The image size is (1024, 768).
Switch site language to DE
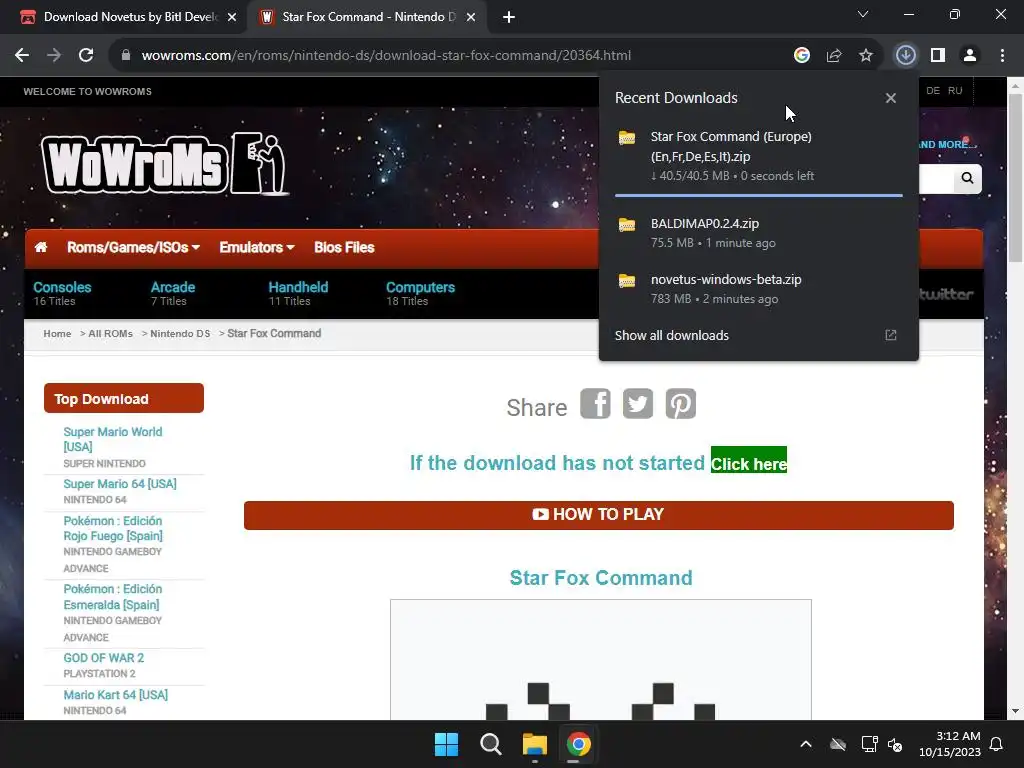pos(933,91)
